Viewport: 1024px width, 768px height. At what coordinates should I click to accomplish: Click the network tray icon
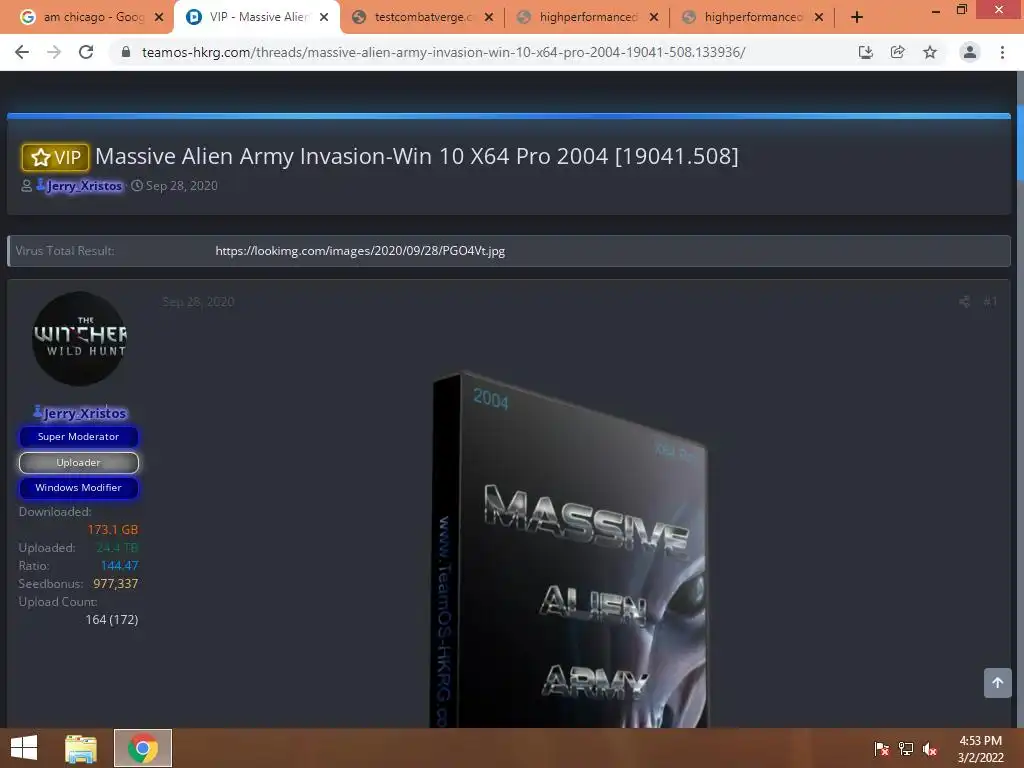(x=906, y=749)
